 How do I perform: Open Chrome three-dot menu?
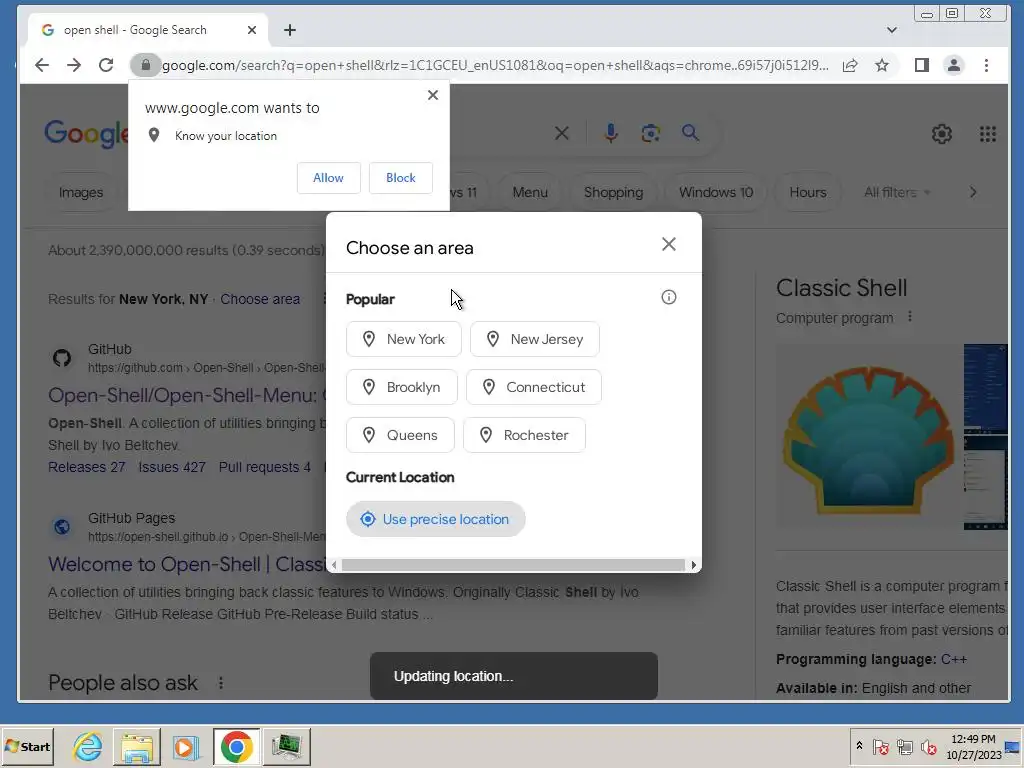986,65
